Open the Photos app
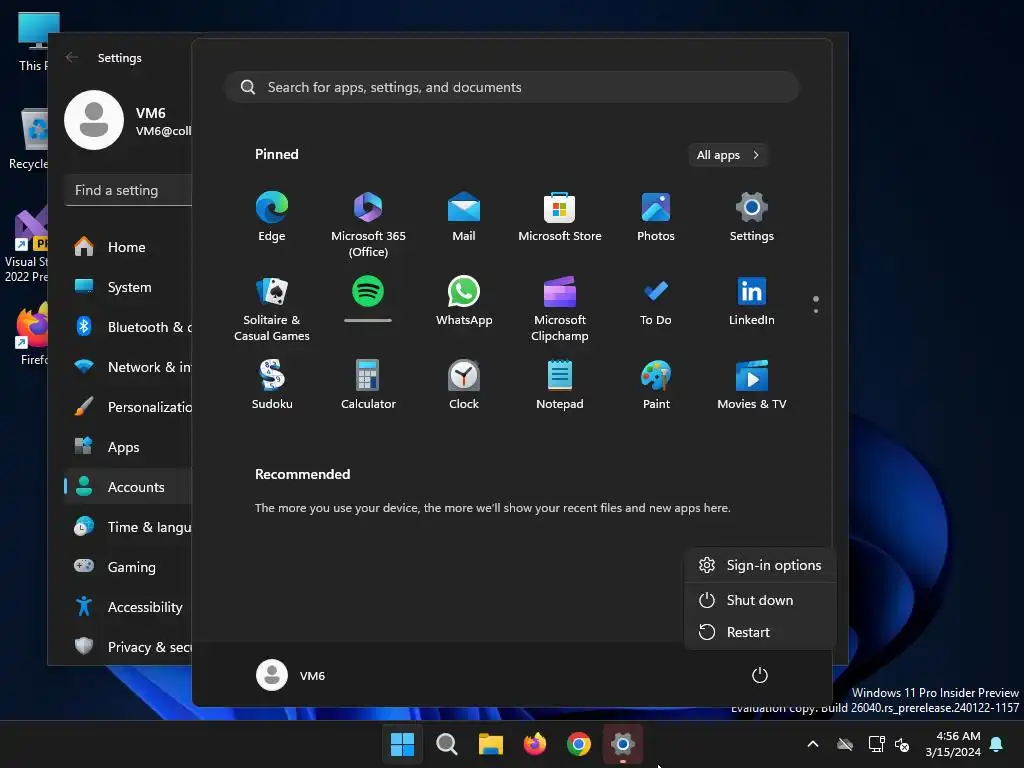1024x768 pixels. coord(656,217)
